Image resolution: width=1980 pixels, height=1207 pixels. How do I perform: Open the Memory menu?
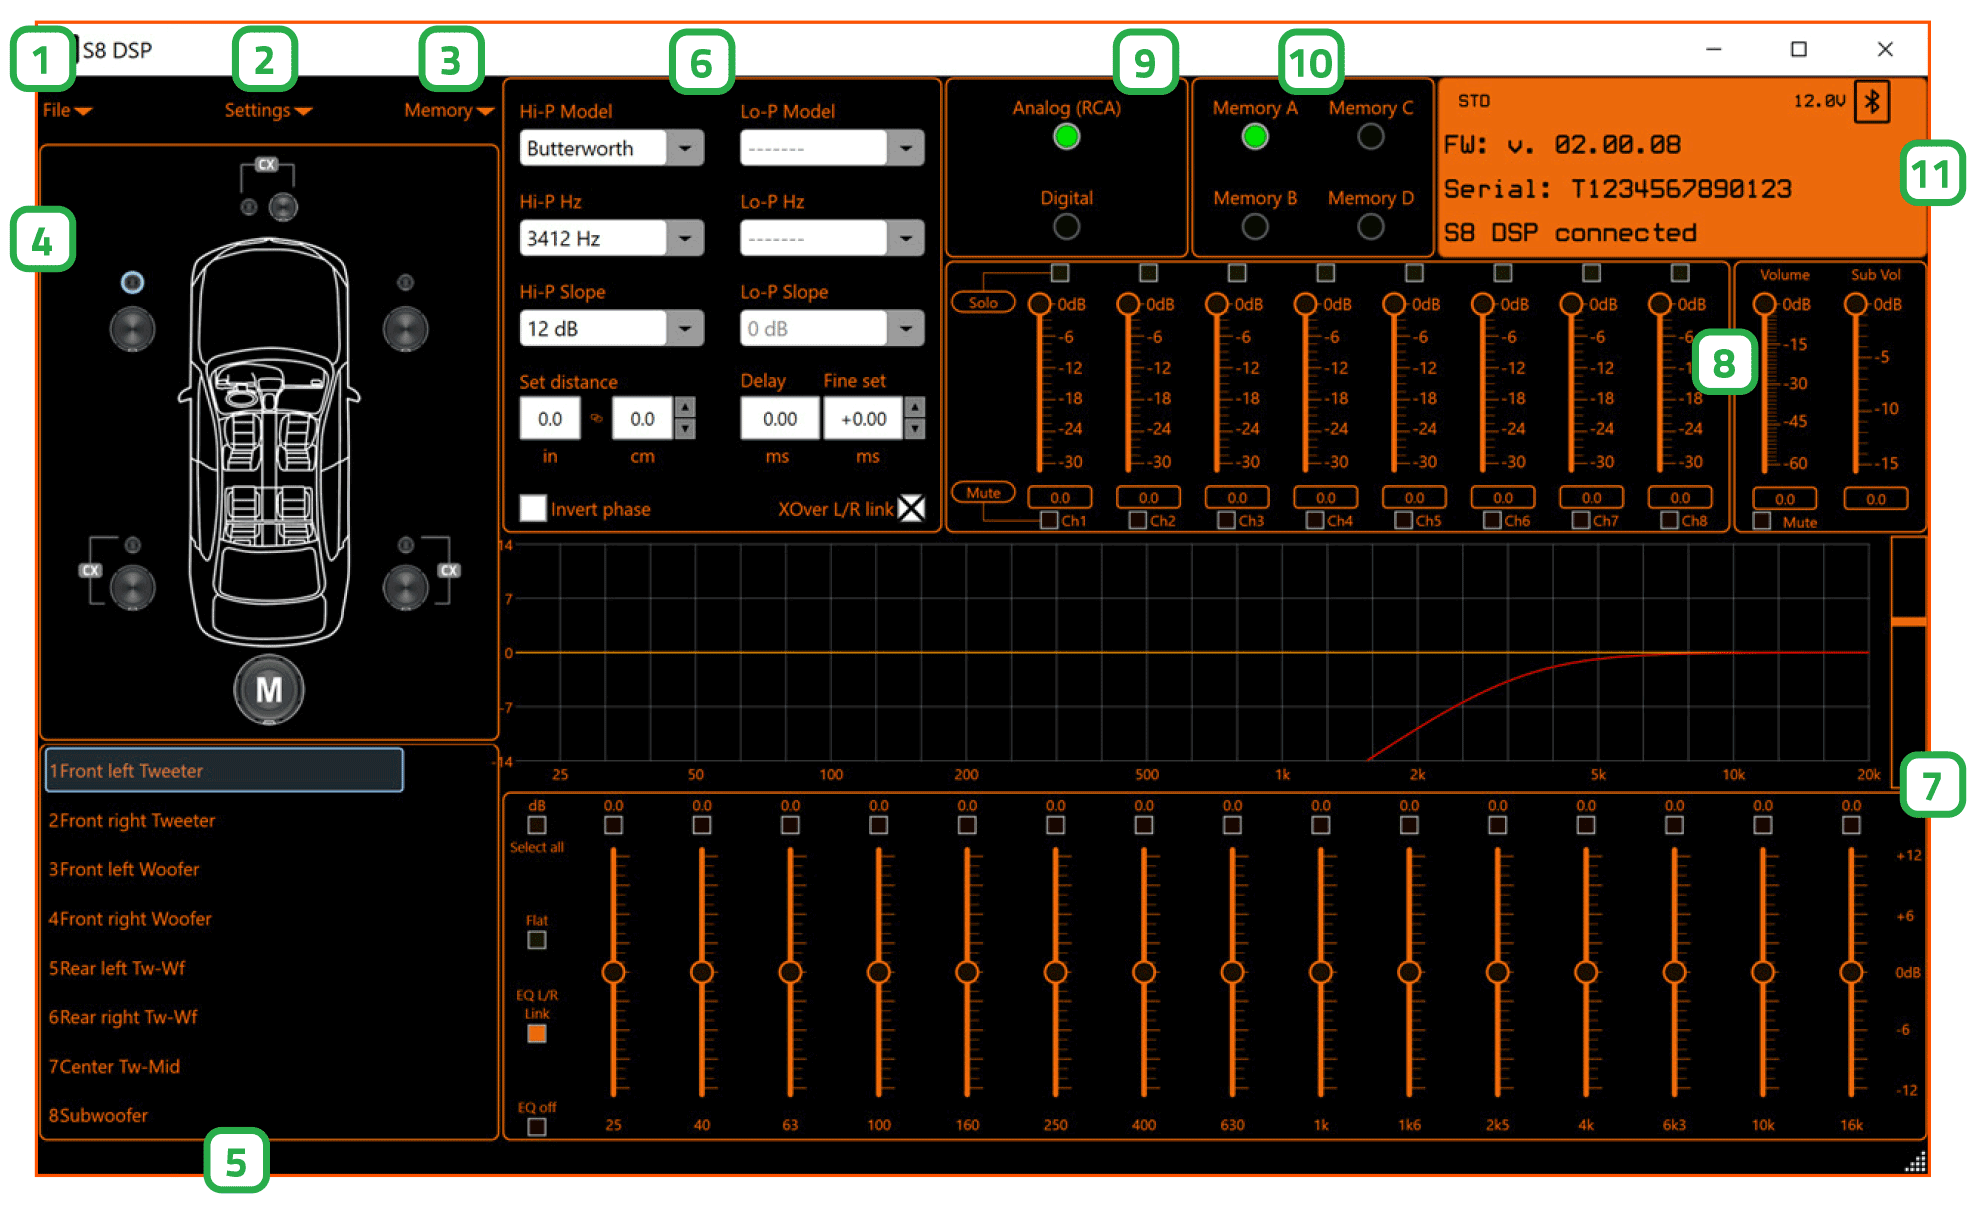(x=447, y=110)
